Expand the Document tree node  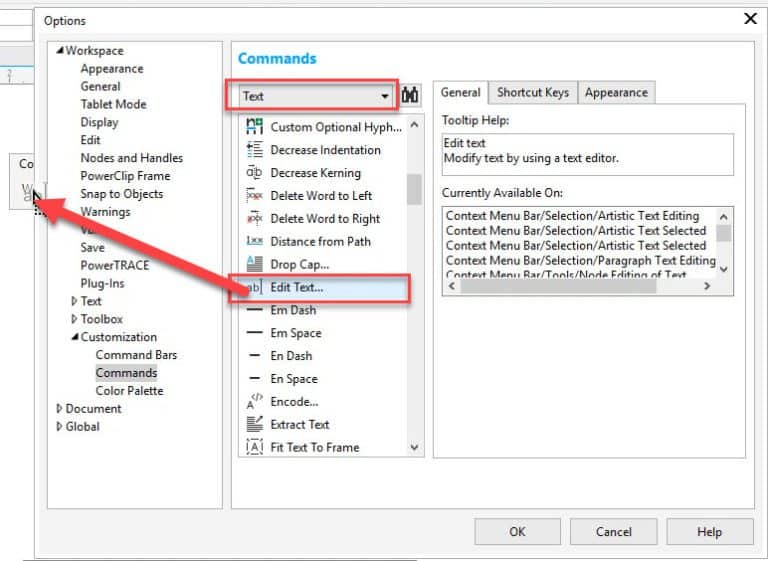click(x=59, y=409)
